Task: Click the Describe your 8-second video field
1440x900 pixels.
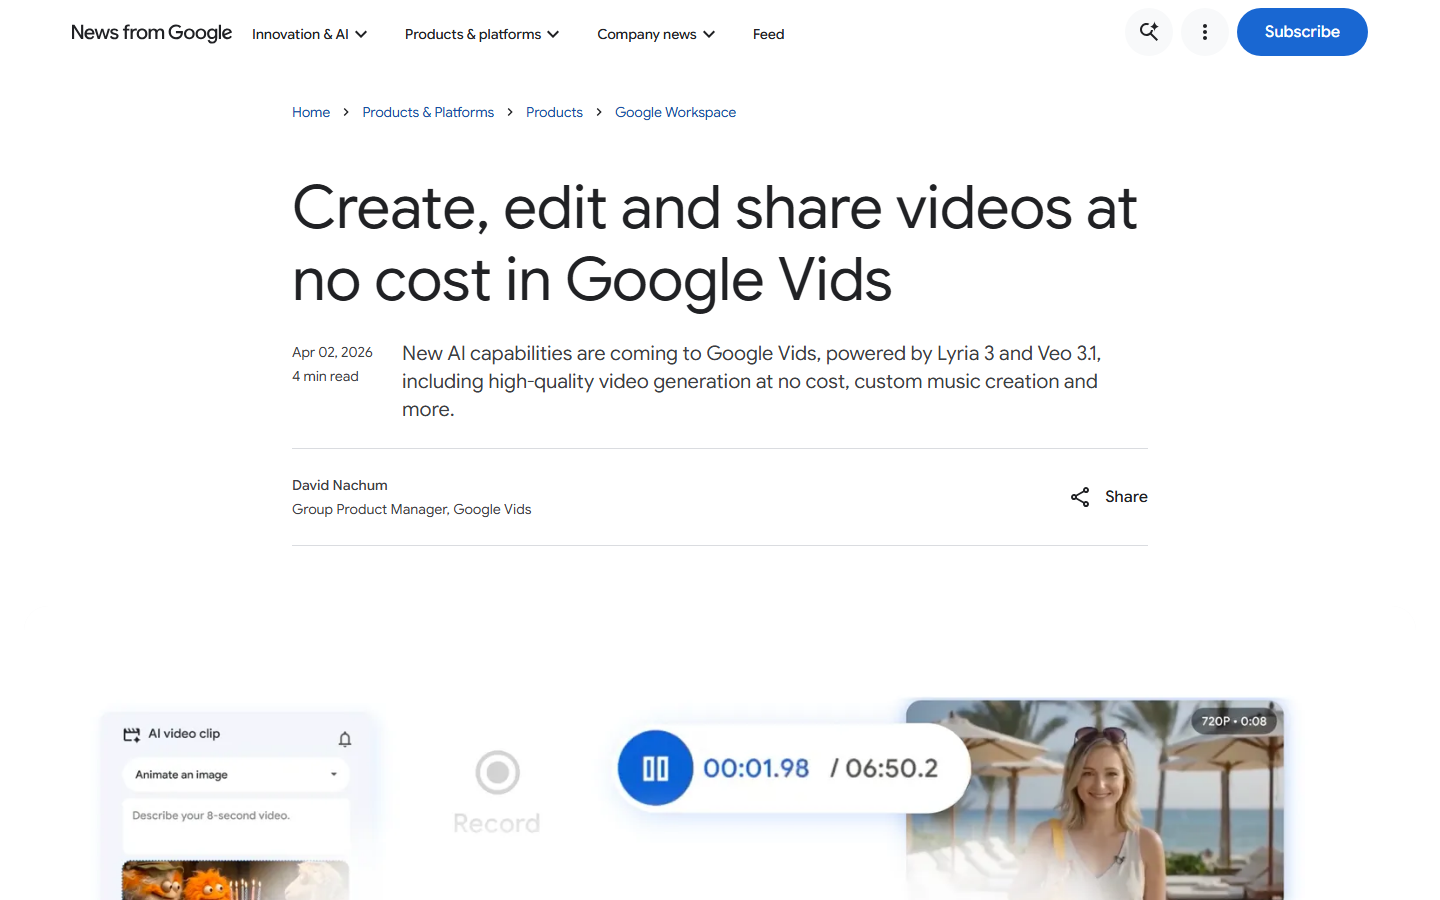Action: click(236, 826)
